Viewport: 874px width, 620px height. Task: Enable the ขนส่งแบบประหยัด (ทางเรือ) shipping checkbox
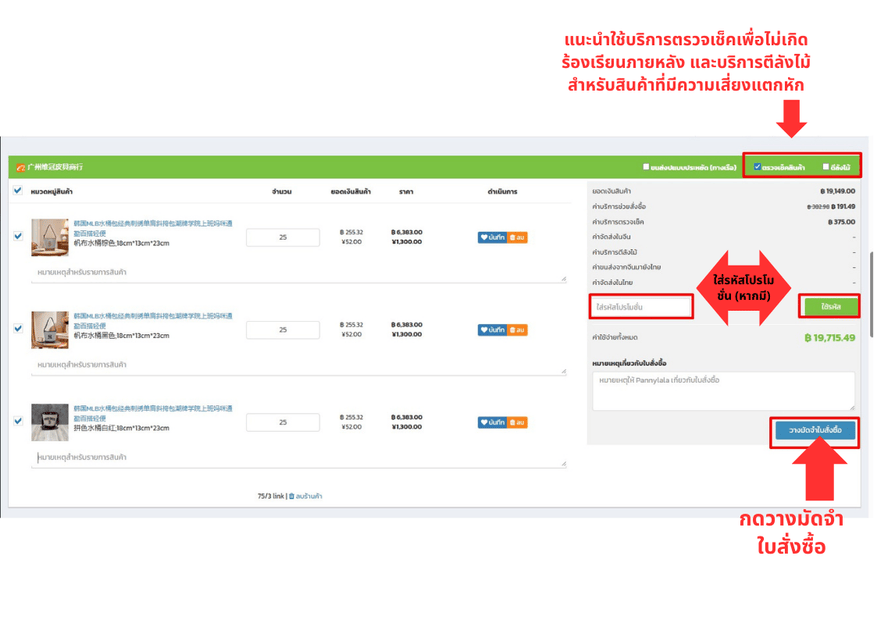[x=645, y=164]
